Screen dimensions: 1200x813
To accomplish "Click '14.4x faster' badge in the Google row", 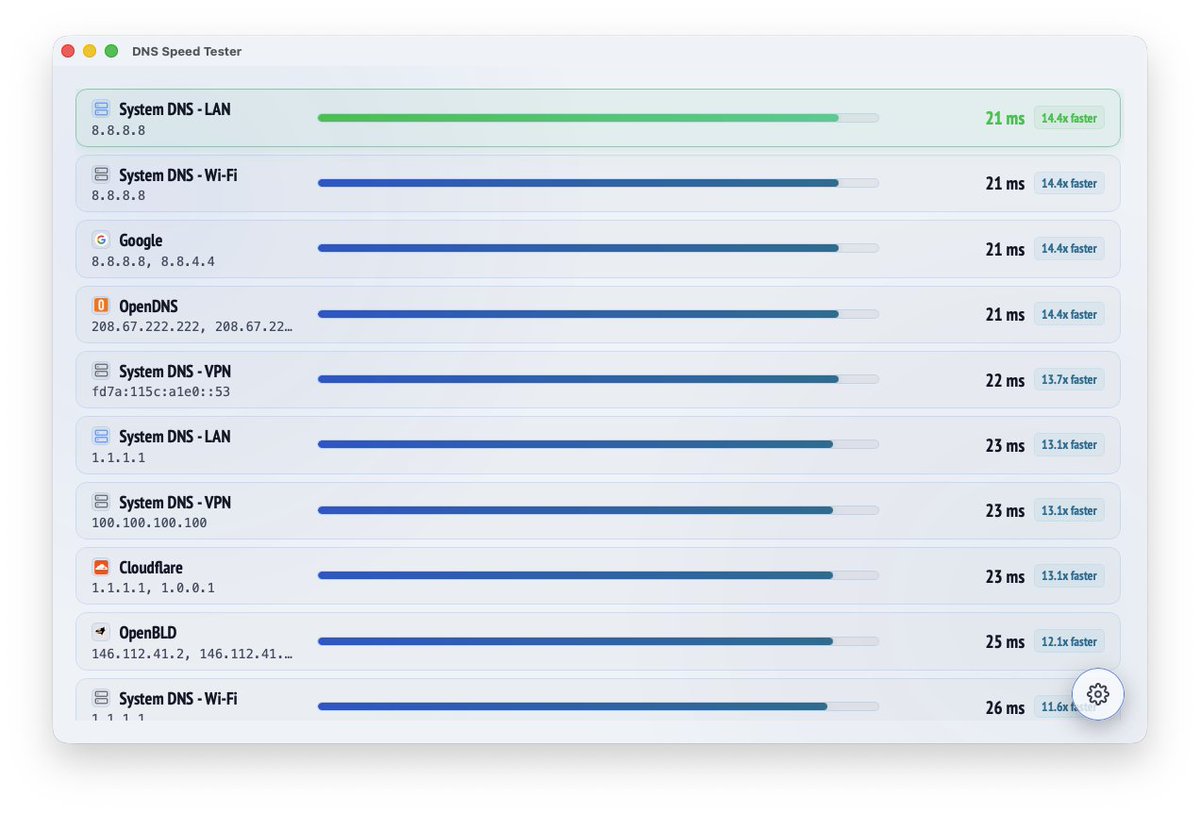I will [x=1069, y=248].
